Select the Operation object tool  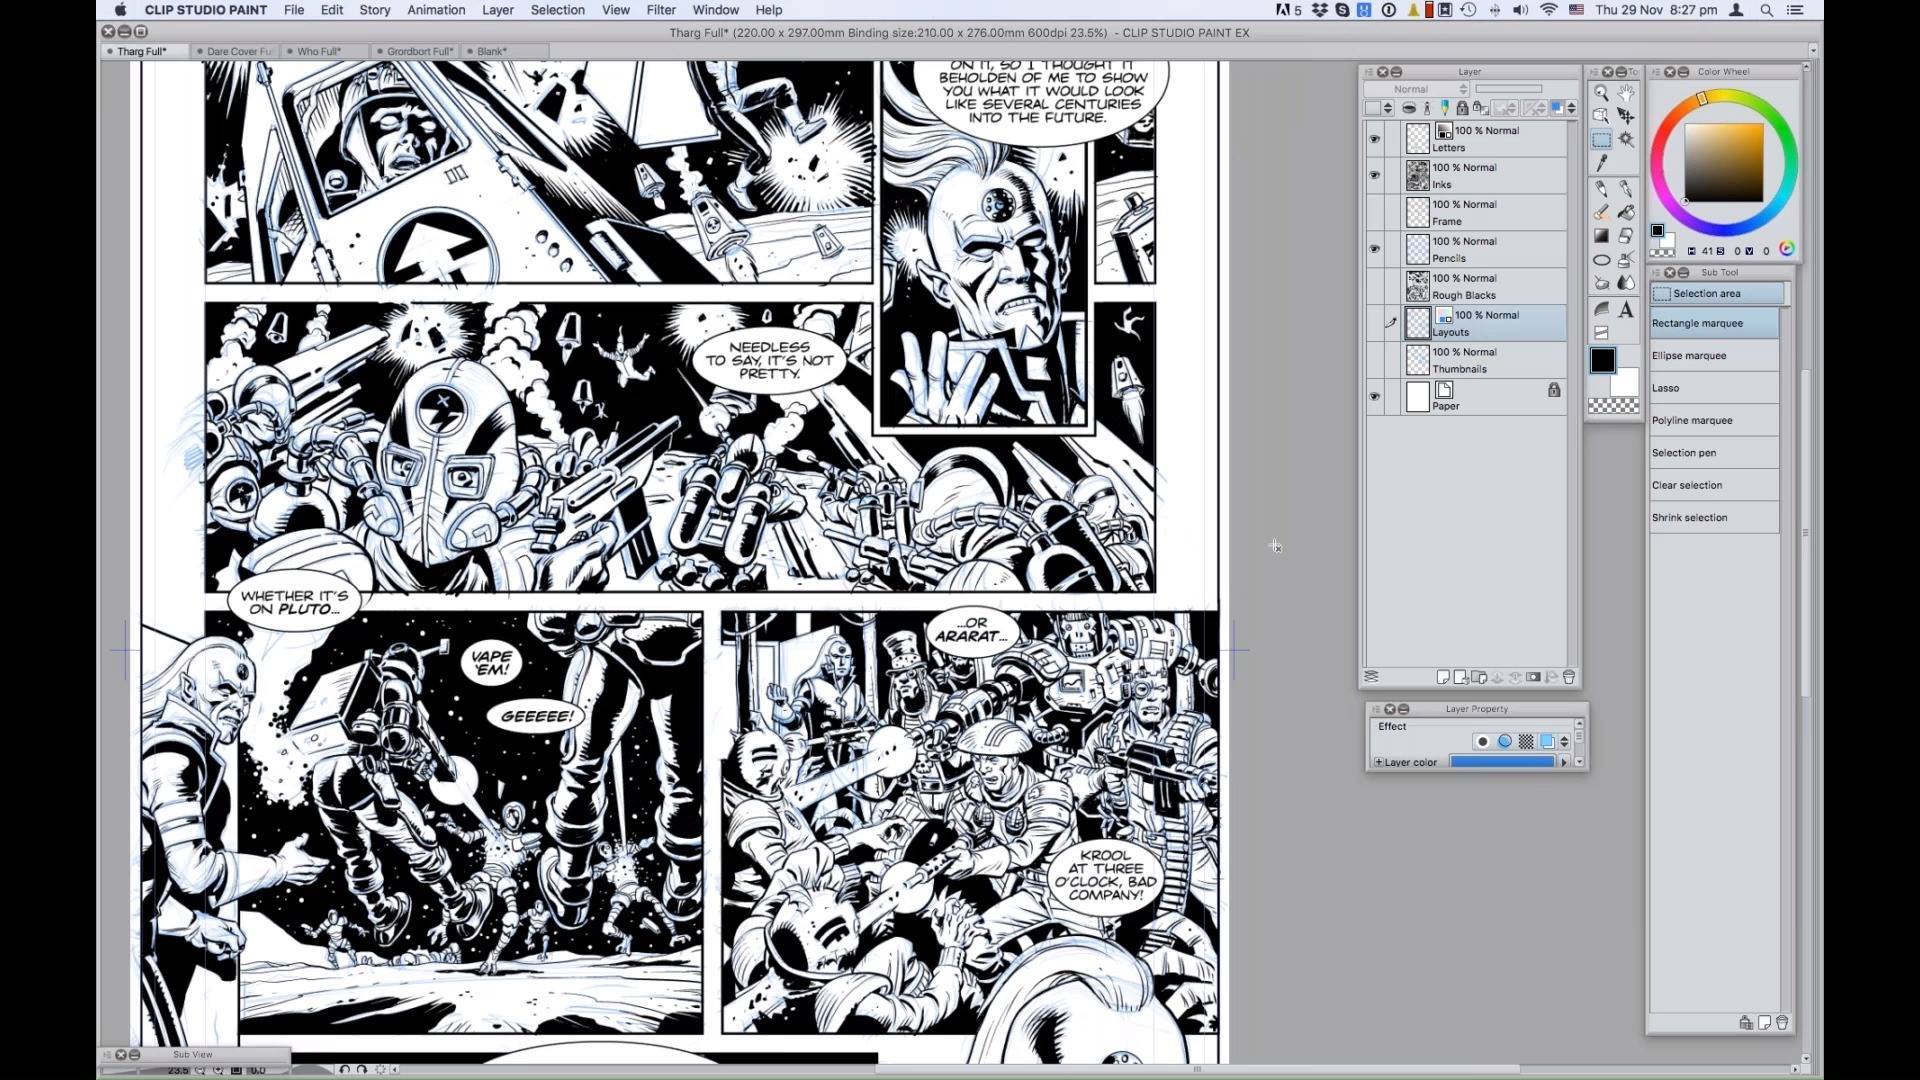click(x=1601, y=116)
